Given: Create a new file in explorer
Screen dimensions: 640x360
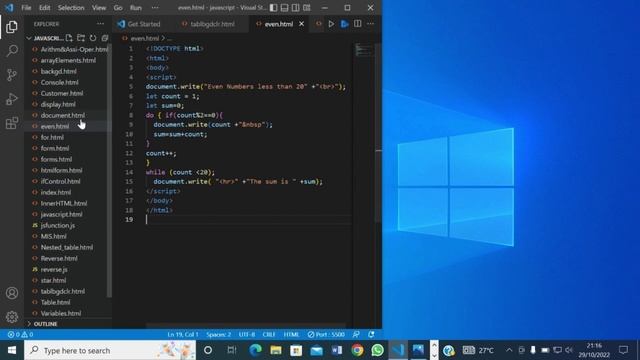Looking at the screenshot, I should point(69,38).
